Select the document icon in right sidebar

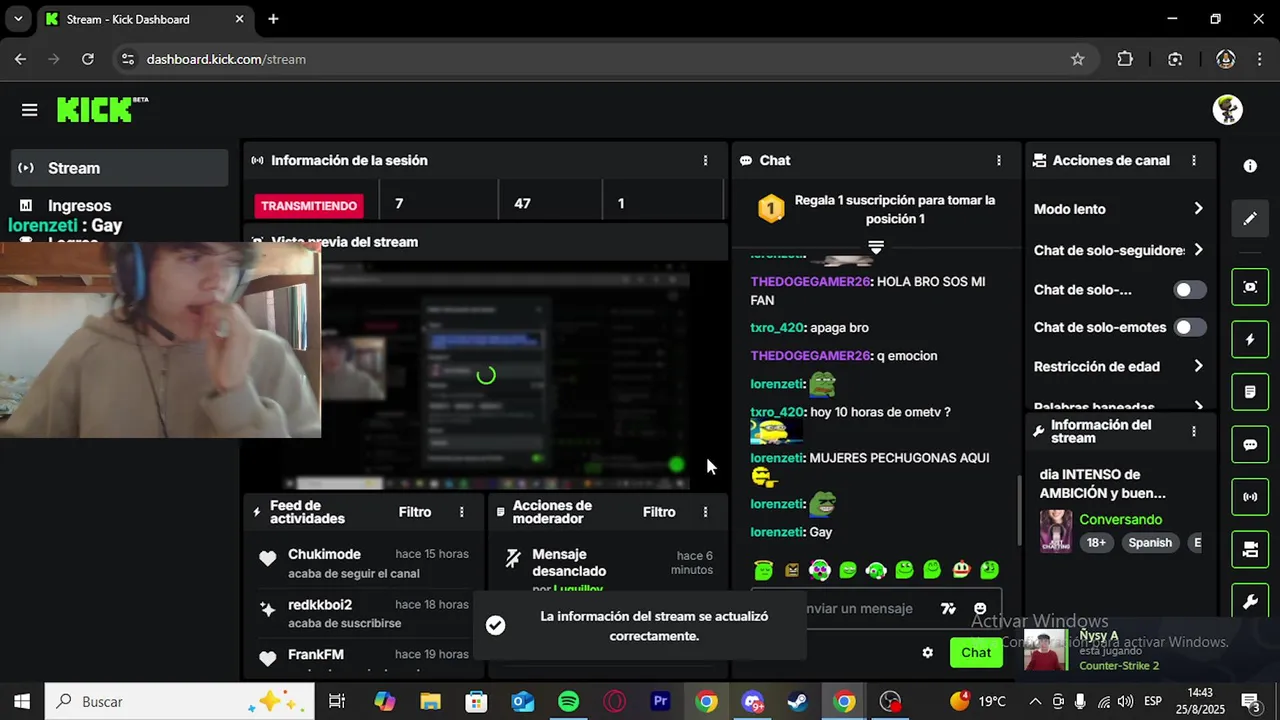point(1250,392)
